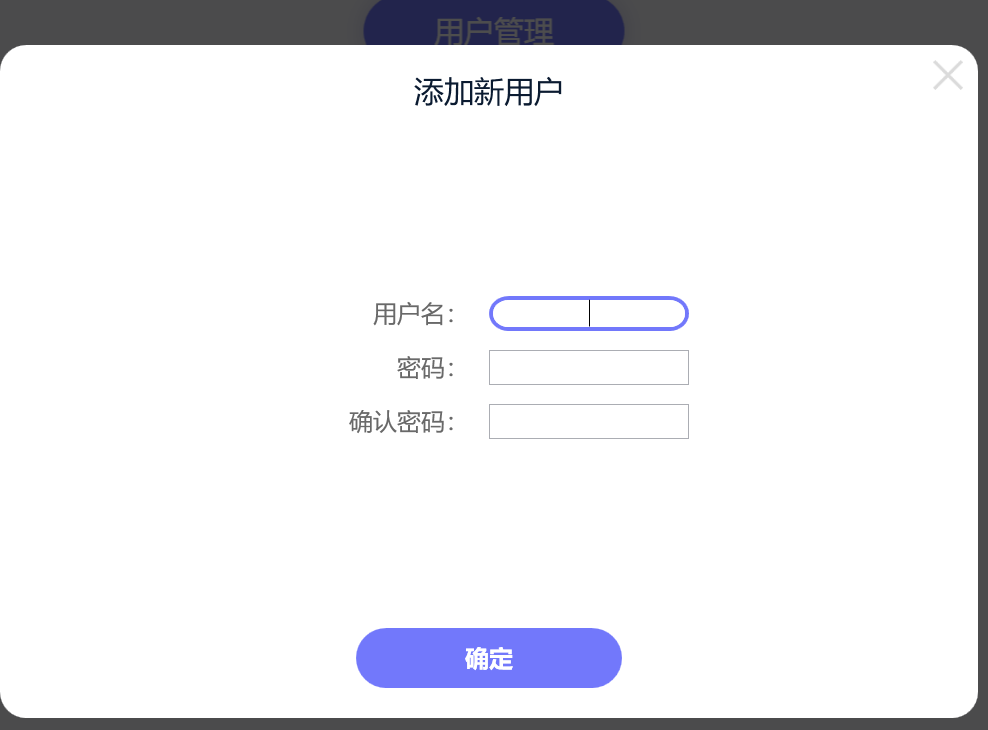
Task: Click the 确认密码: label text
Action: (x=401, y=422)
